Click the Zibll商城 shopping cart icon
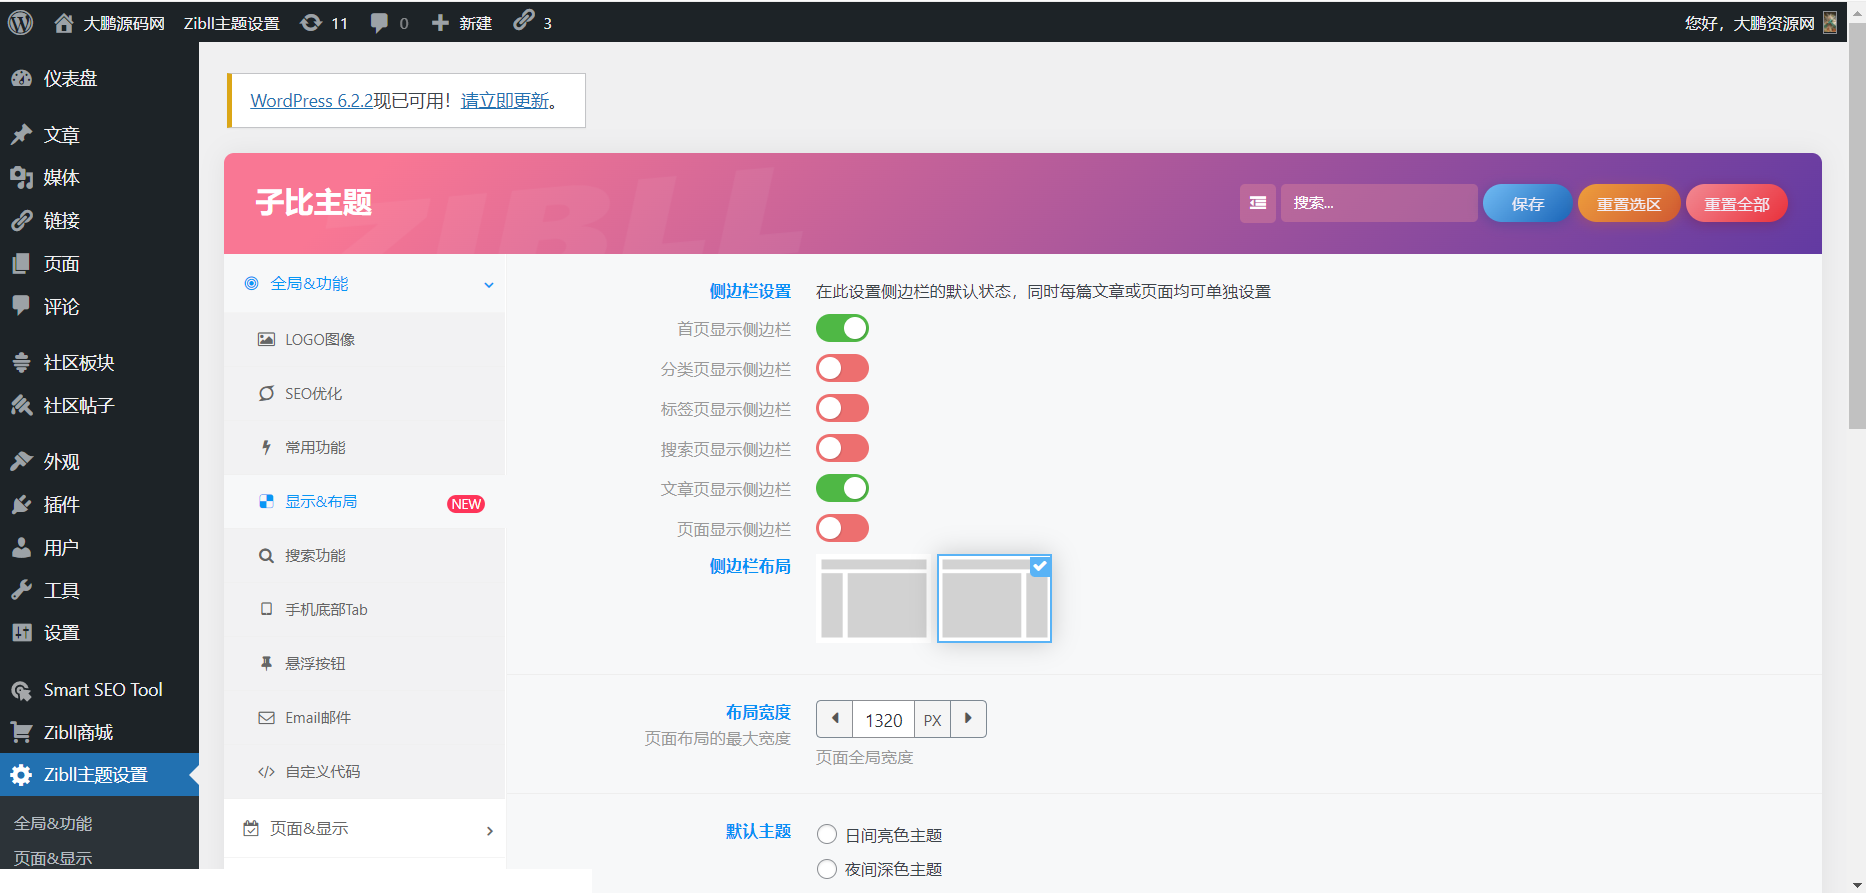 click(x=21, y=732)
